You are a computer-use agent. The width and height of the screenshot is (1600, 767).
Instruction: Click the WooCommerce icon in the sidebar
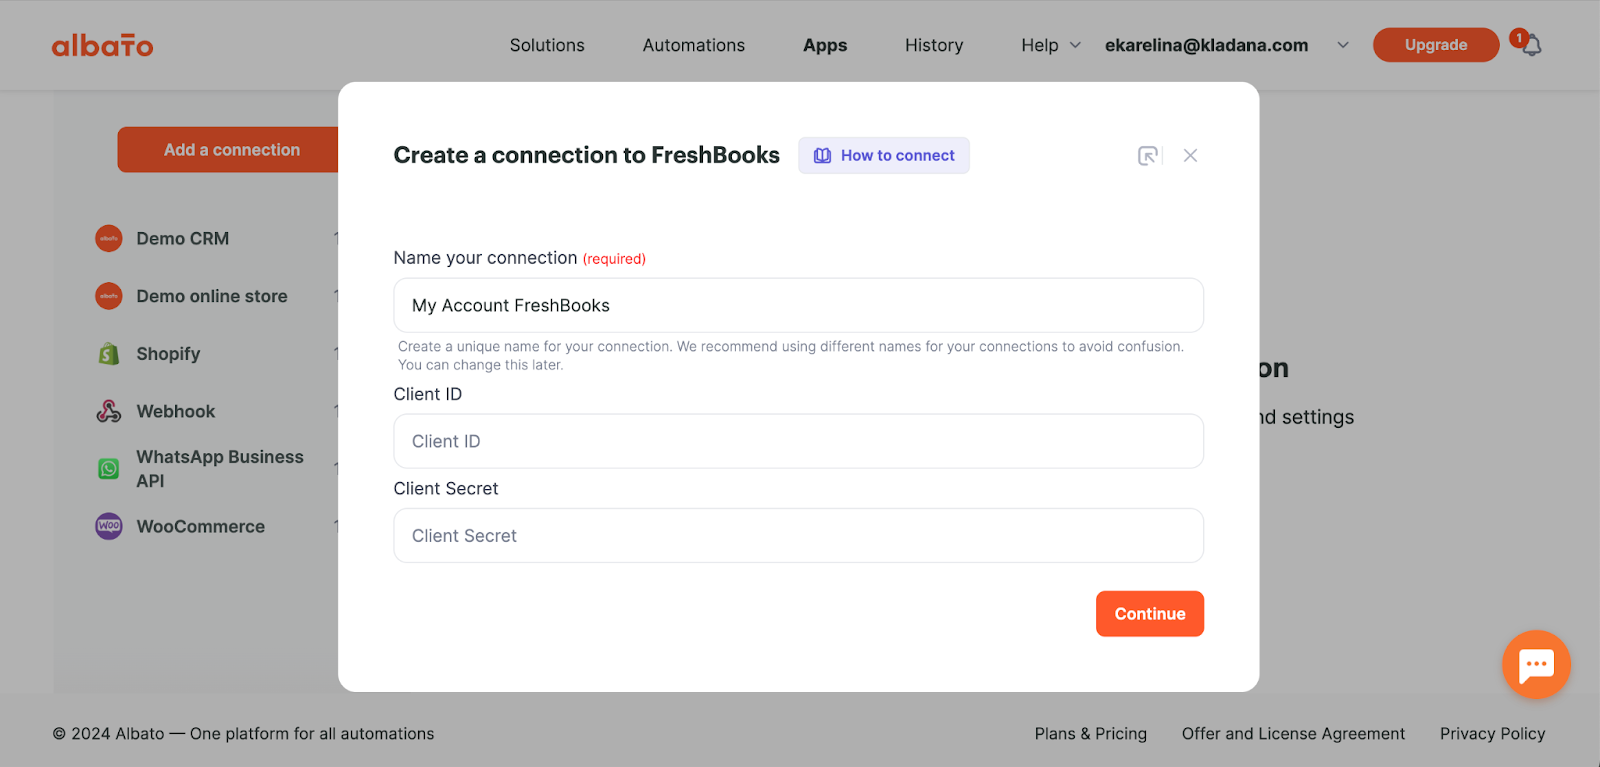109,526
